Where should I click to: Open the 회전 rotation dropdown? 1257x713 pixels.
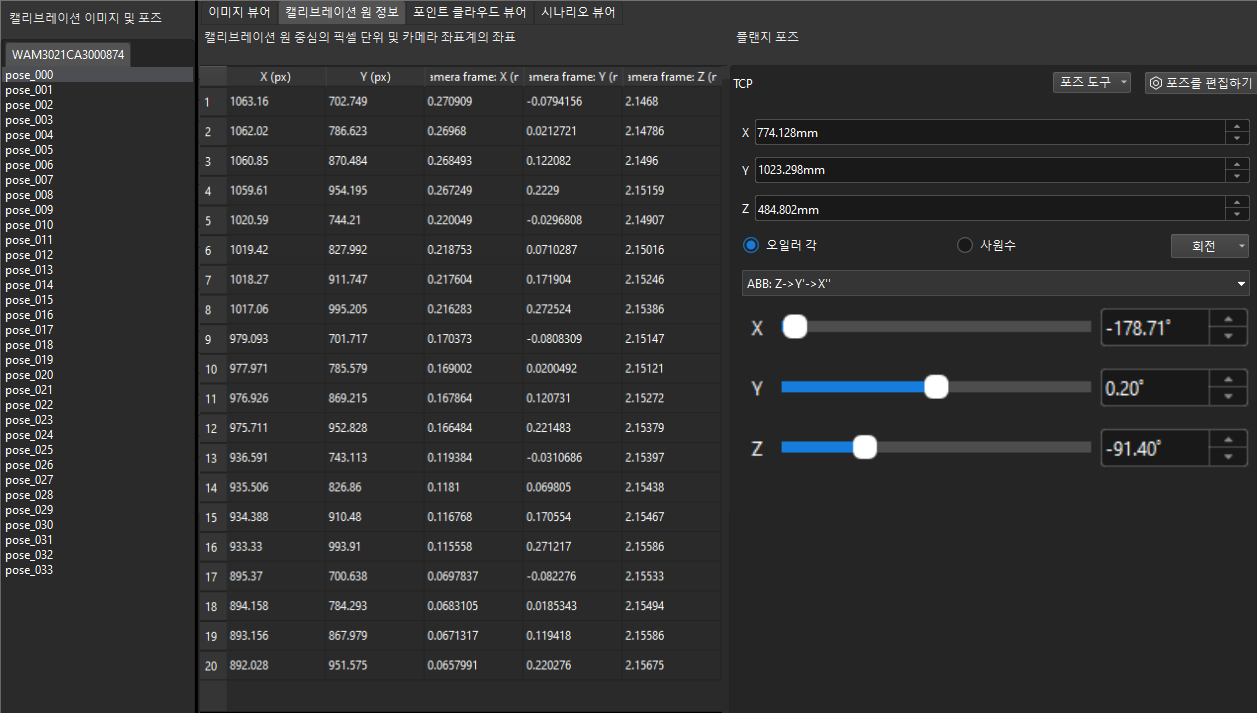[x=1210, y=246]
